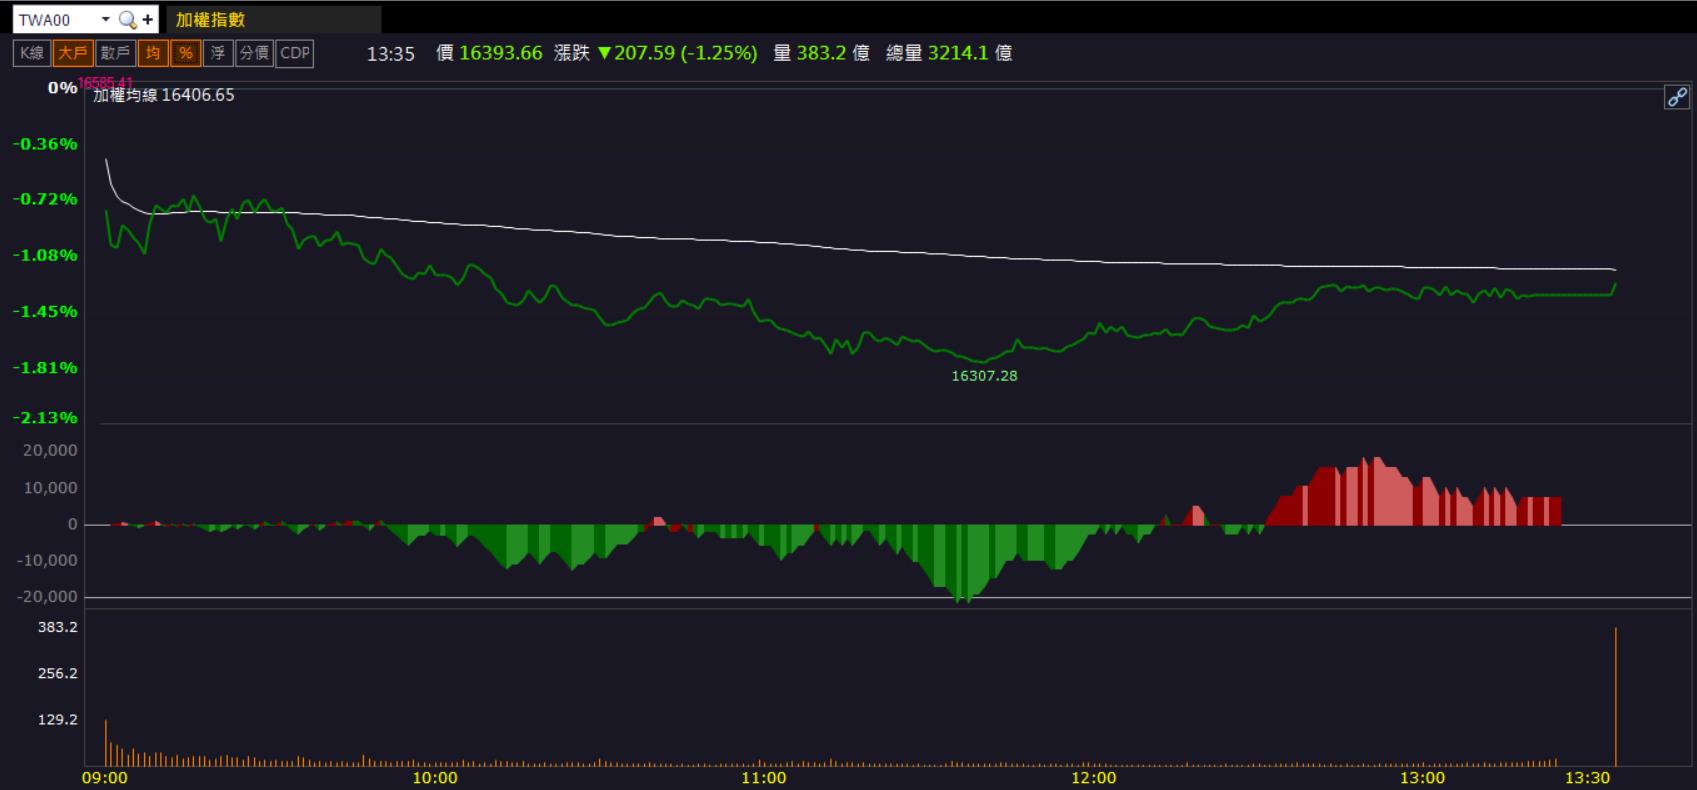Image resolution: width=1697 pixels, height=790 pixels.
Task: Click the tall closing volume bar at 13:30
Action: coord(1615,697)
